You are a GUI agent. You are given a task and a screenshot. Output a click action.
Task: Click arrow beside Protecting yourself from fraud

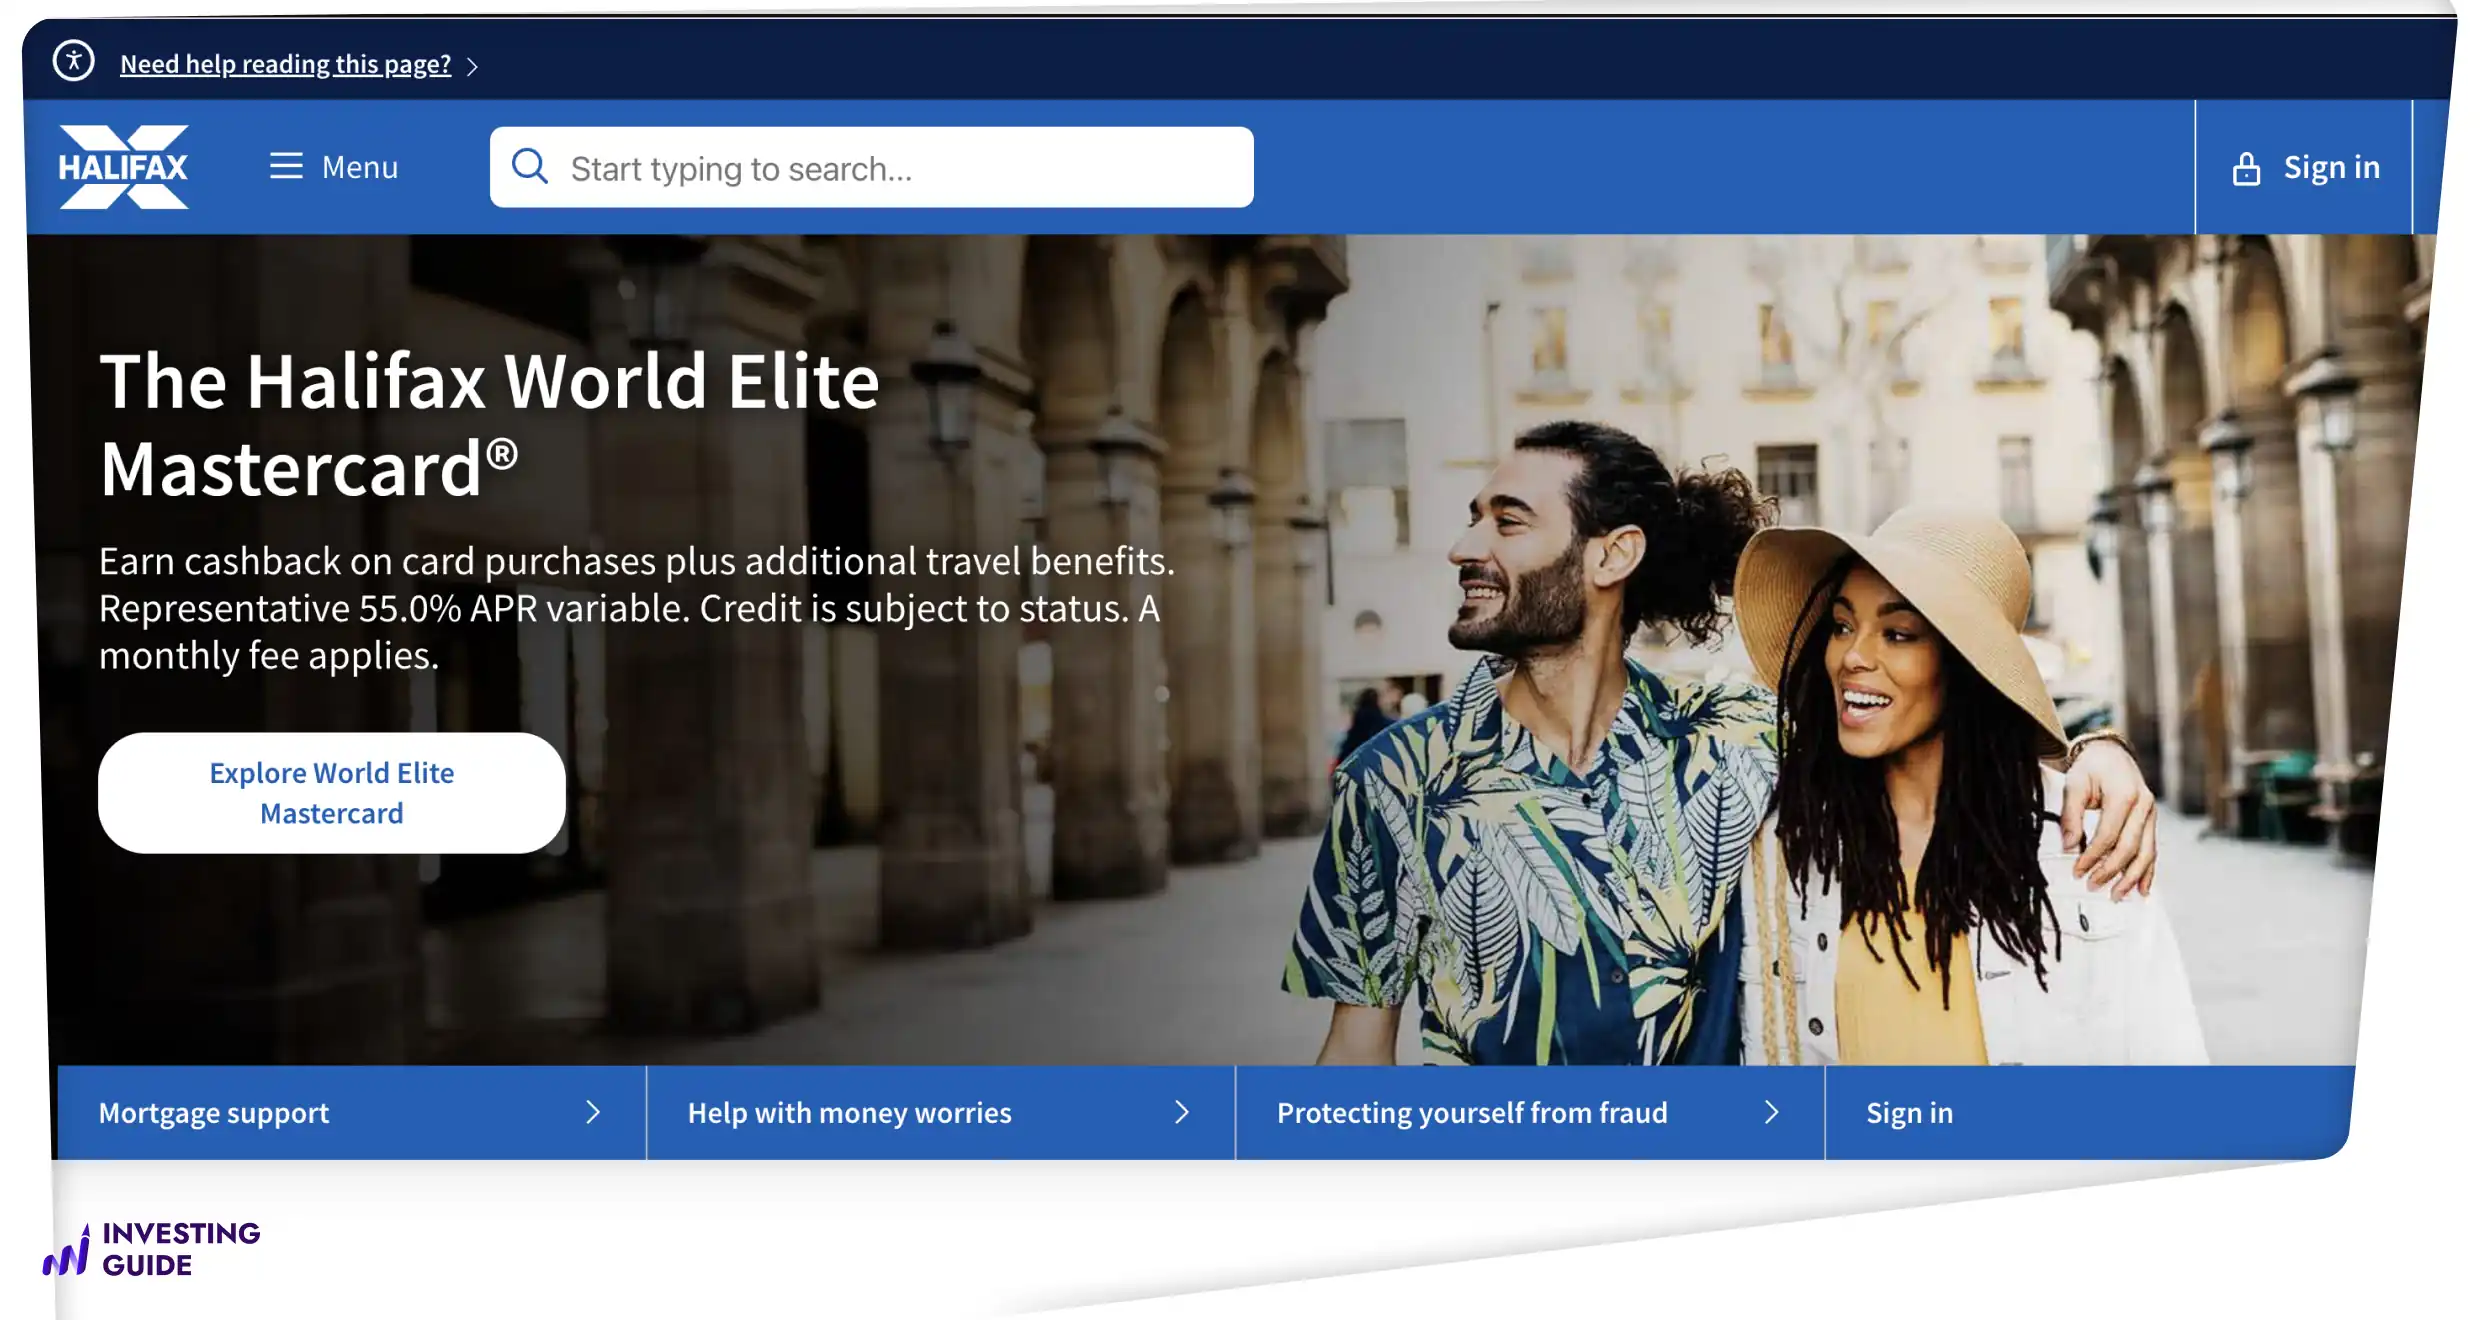click(1771, 1112)
